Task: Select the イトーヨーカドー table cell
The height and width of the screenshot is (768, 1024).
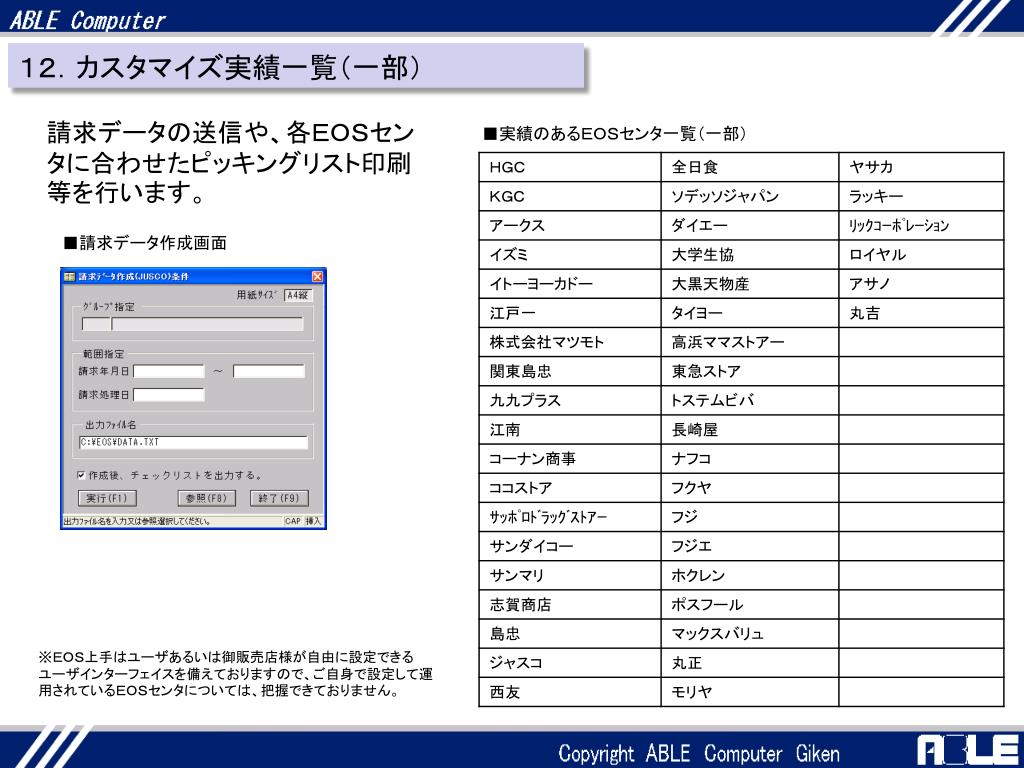Action: tap(569, 284)
